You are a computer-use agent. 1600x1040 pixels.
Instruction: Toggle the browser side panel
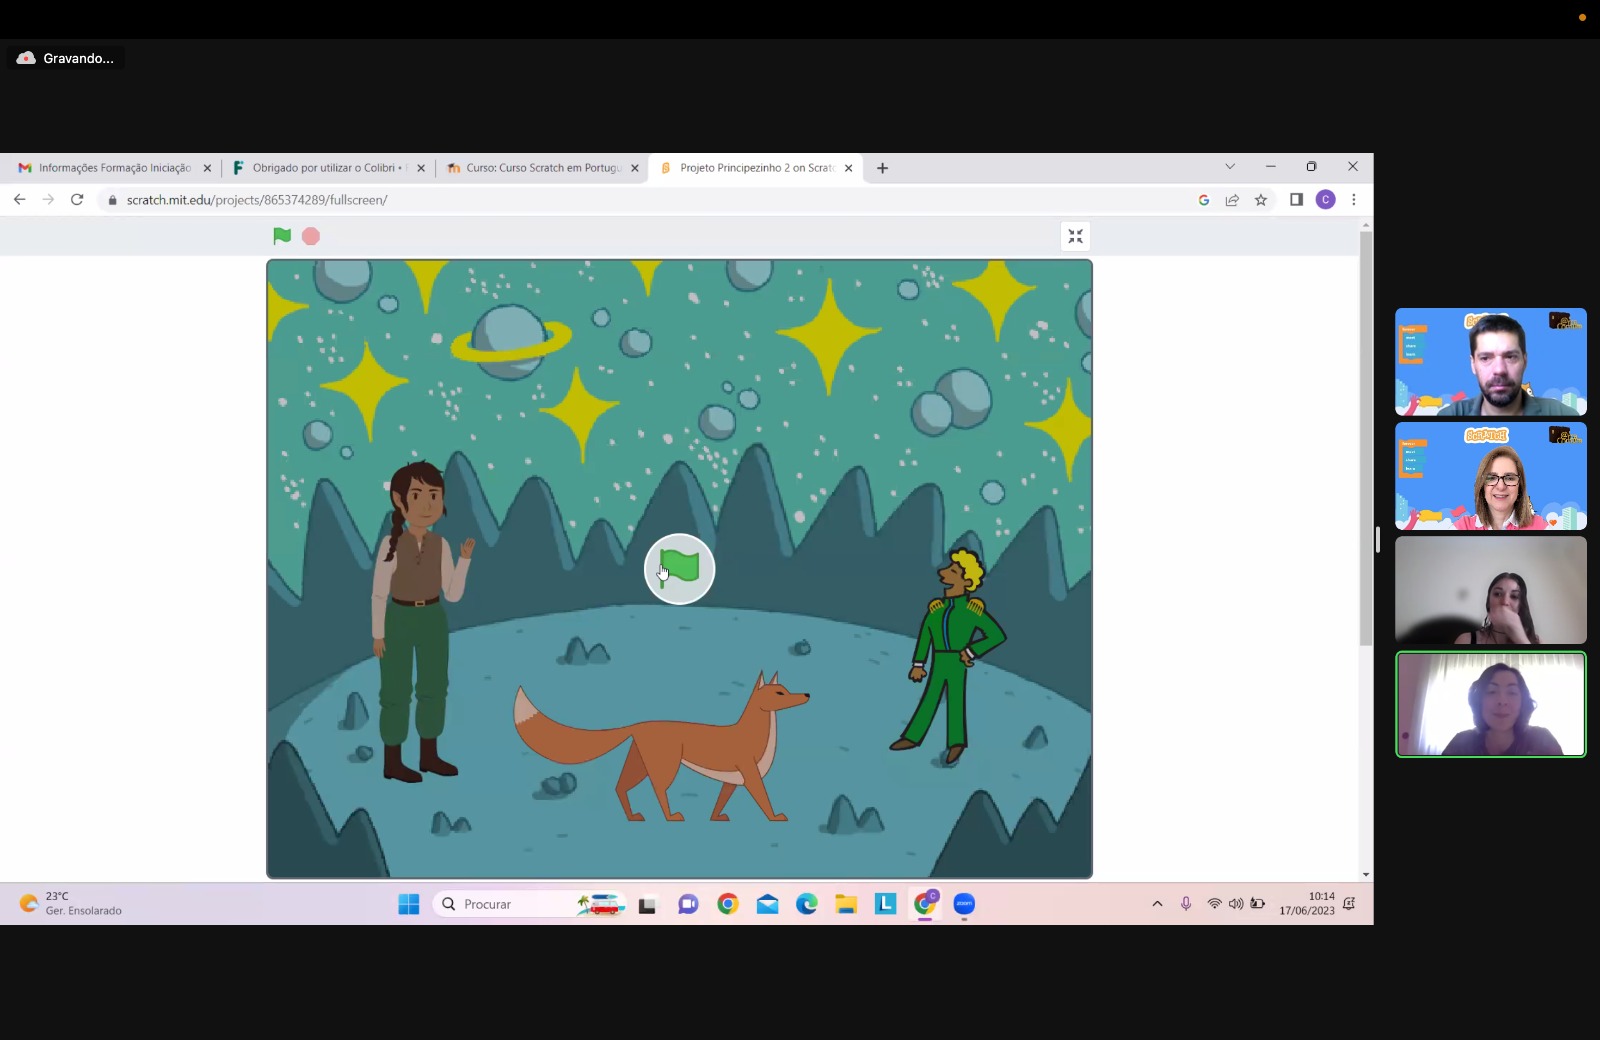(1296, 200)
